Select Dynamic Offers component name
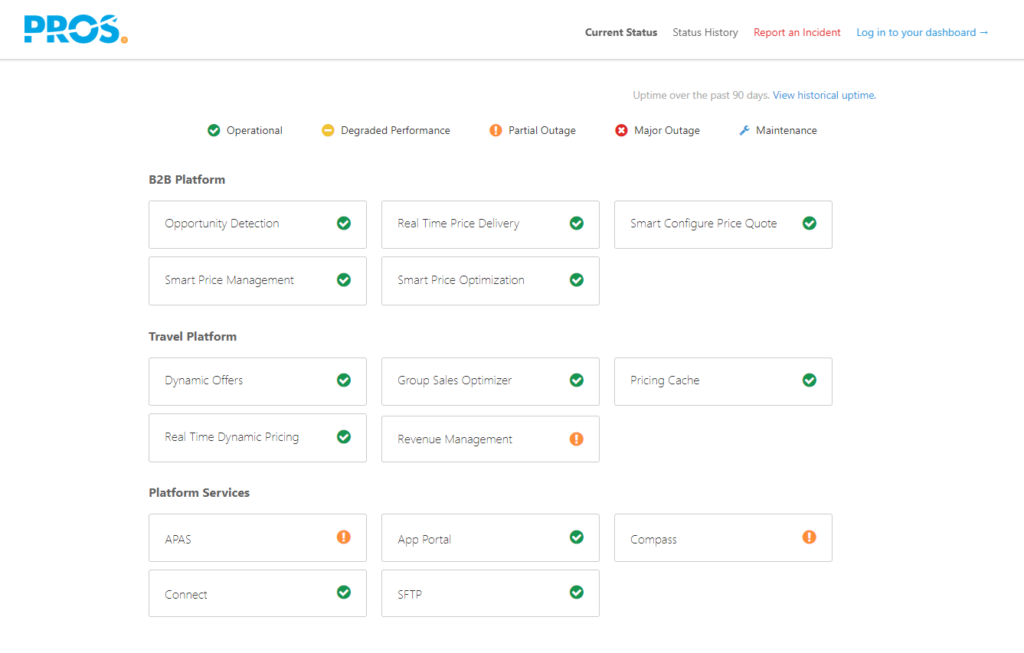The width and height of the screenshot is (1024, 653). click(x=204, y=380)
